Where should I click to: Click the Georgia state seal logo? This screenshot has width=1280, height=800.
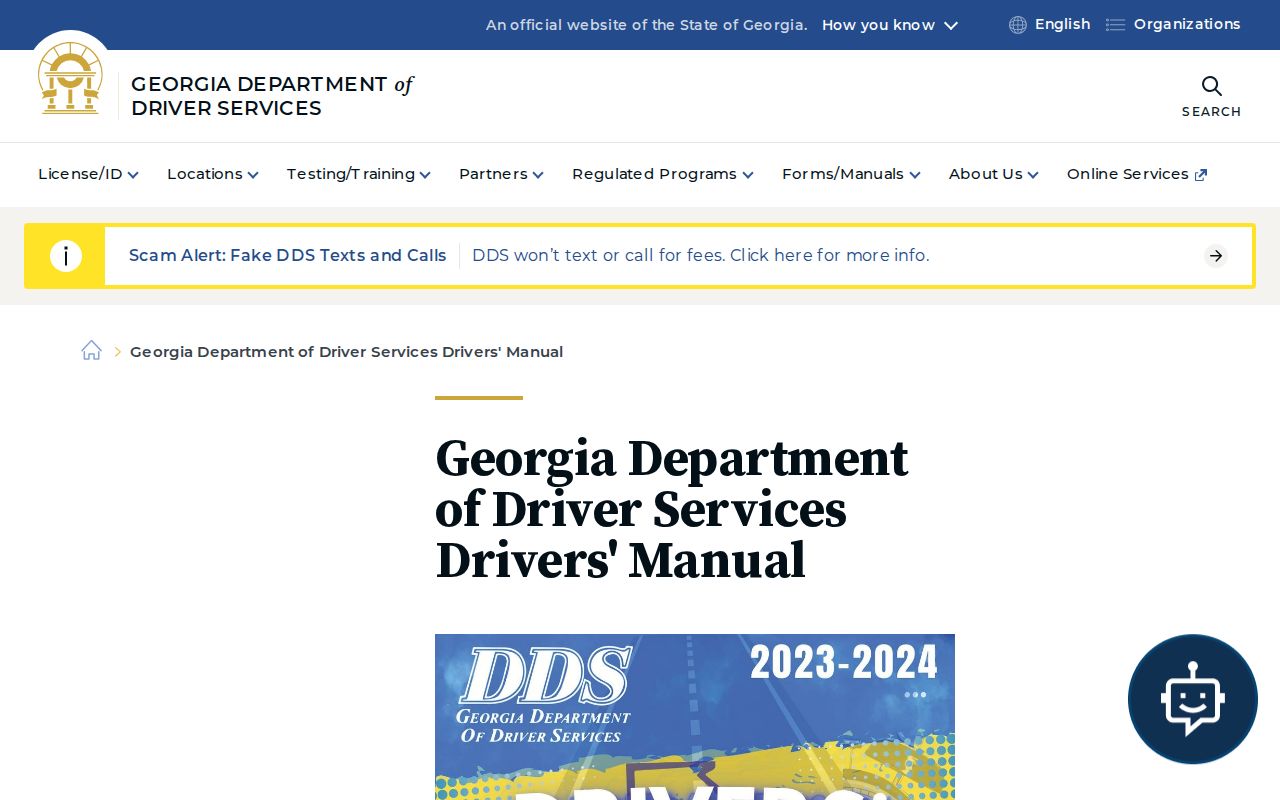tap(70, 78)
